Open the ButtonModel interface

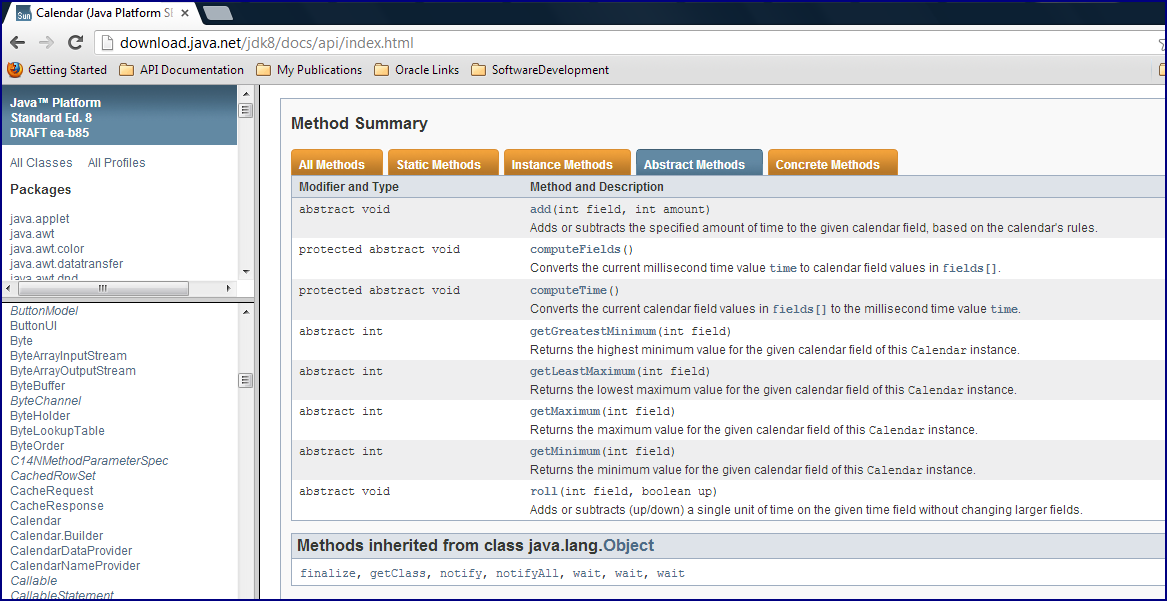click(x=44, y=311)
